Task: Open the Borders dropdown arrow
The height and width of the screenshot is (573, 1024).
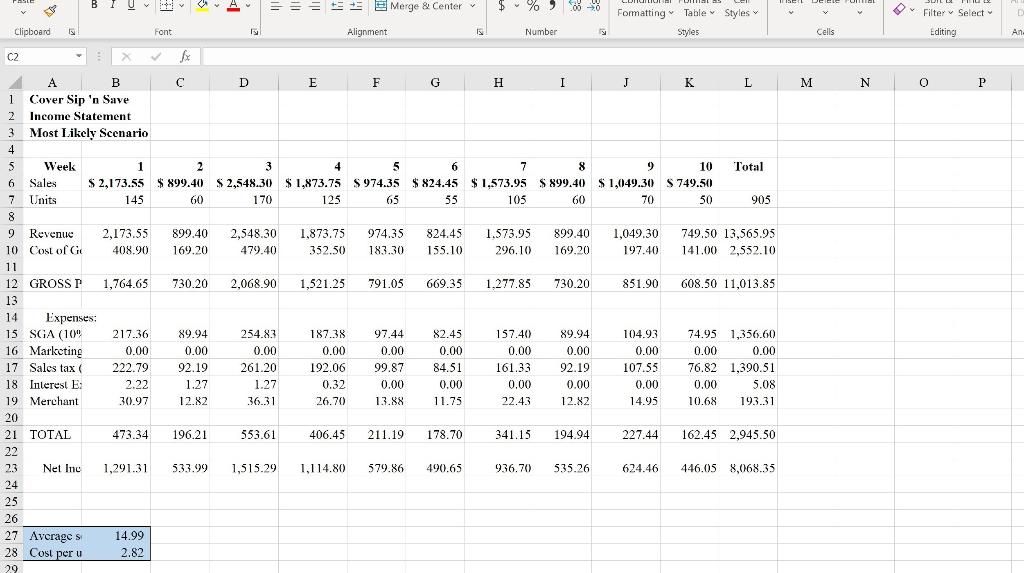Action: 182,6
